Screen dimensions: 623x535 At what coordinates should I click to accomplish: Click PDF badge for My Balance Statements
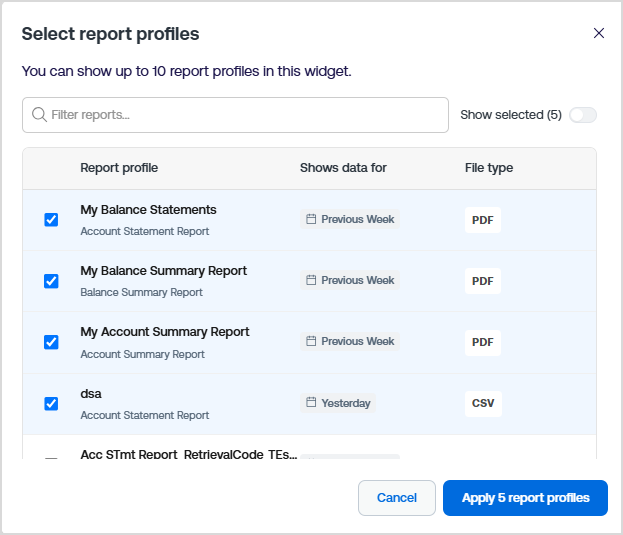(x=483, y=220)
